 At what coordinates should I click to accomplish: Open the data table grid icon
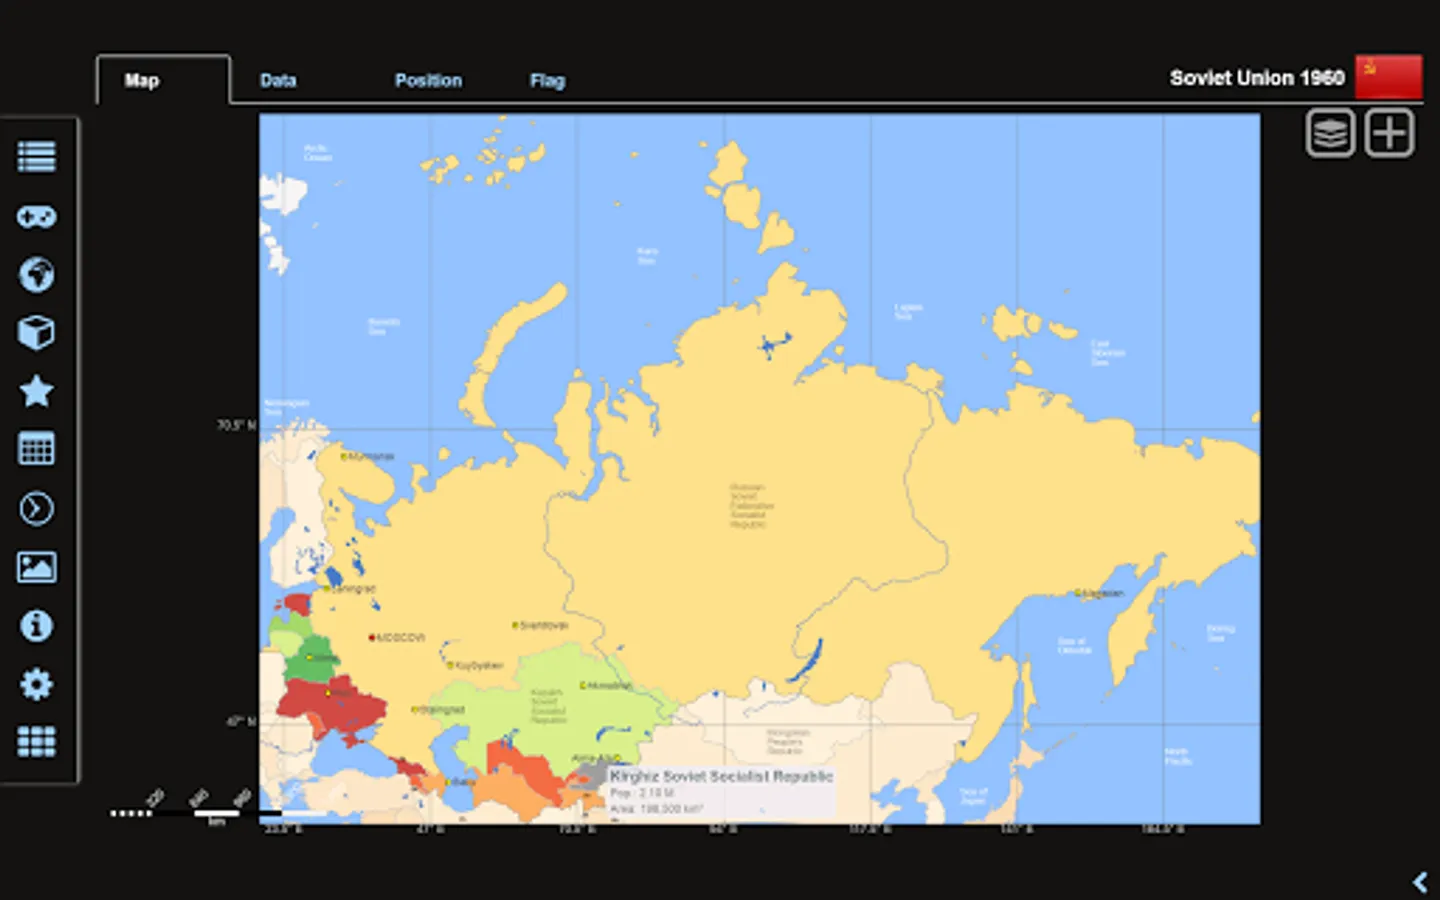(x=37, y=449)
